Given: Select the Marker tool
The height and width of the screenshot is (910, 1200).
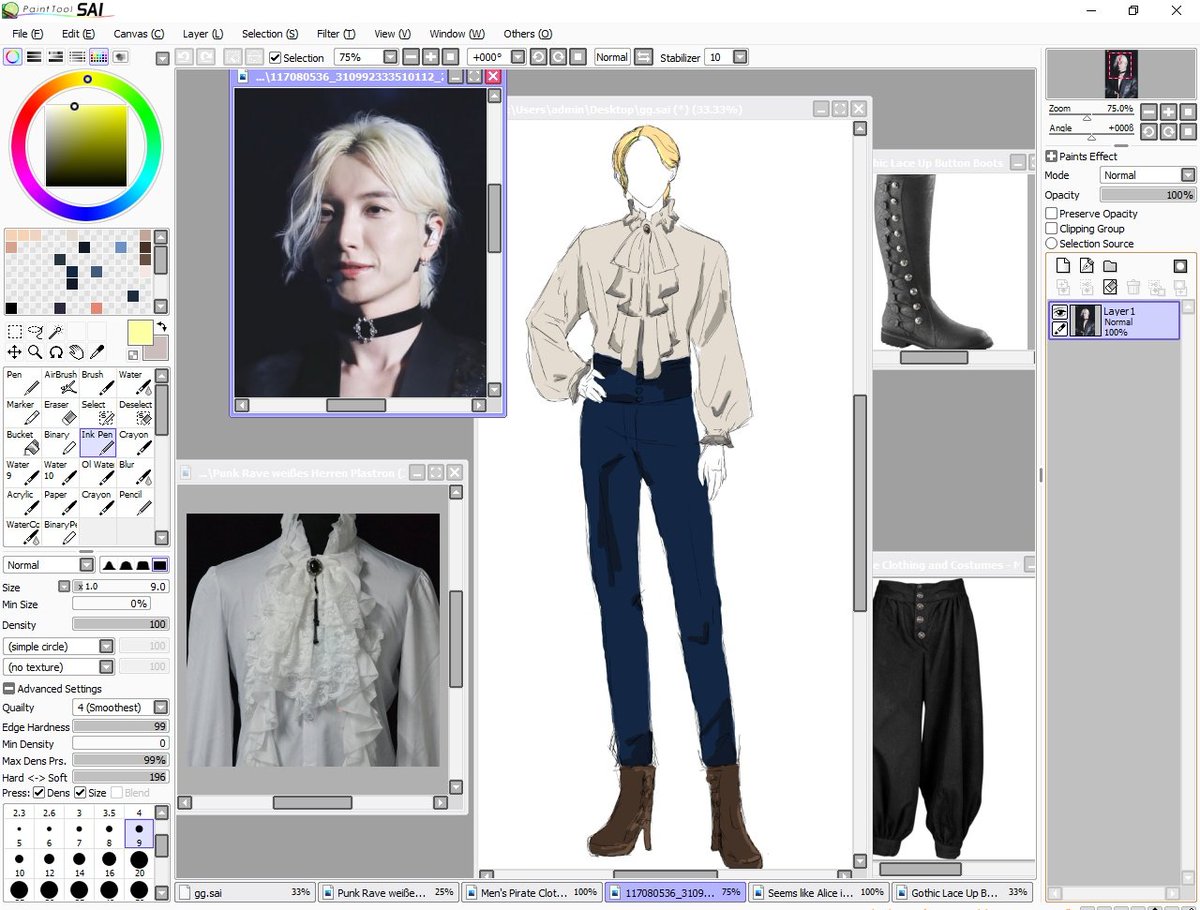Looking at the screenshot, I should (23, 412).
